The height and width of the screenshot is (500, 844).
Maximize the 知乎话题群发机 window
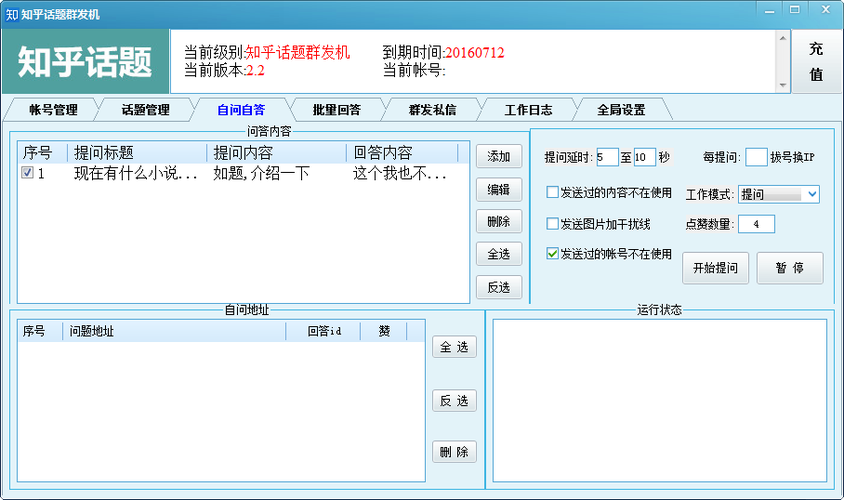(794, 10)
